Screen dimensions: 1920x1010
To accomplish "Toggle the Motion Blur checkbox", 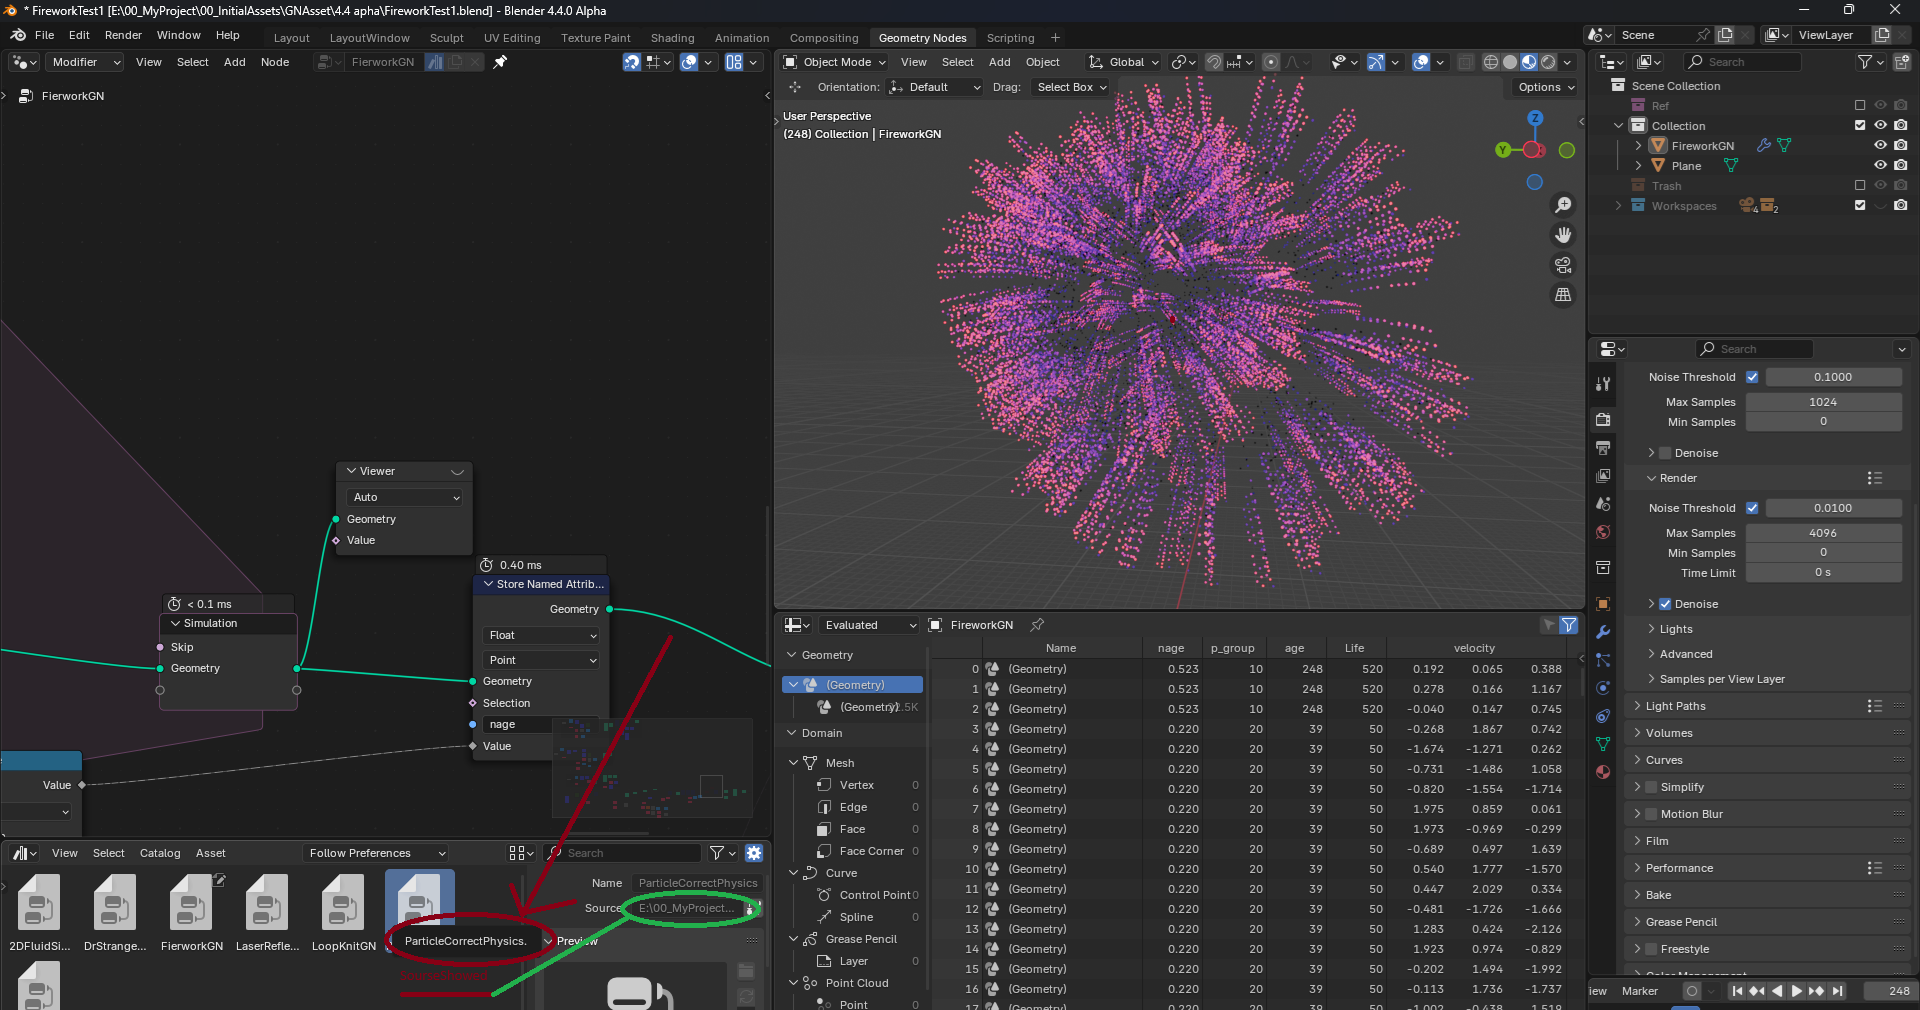I will 1652,814.
